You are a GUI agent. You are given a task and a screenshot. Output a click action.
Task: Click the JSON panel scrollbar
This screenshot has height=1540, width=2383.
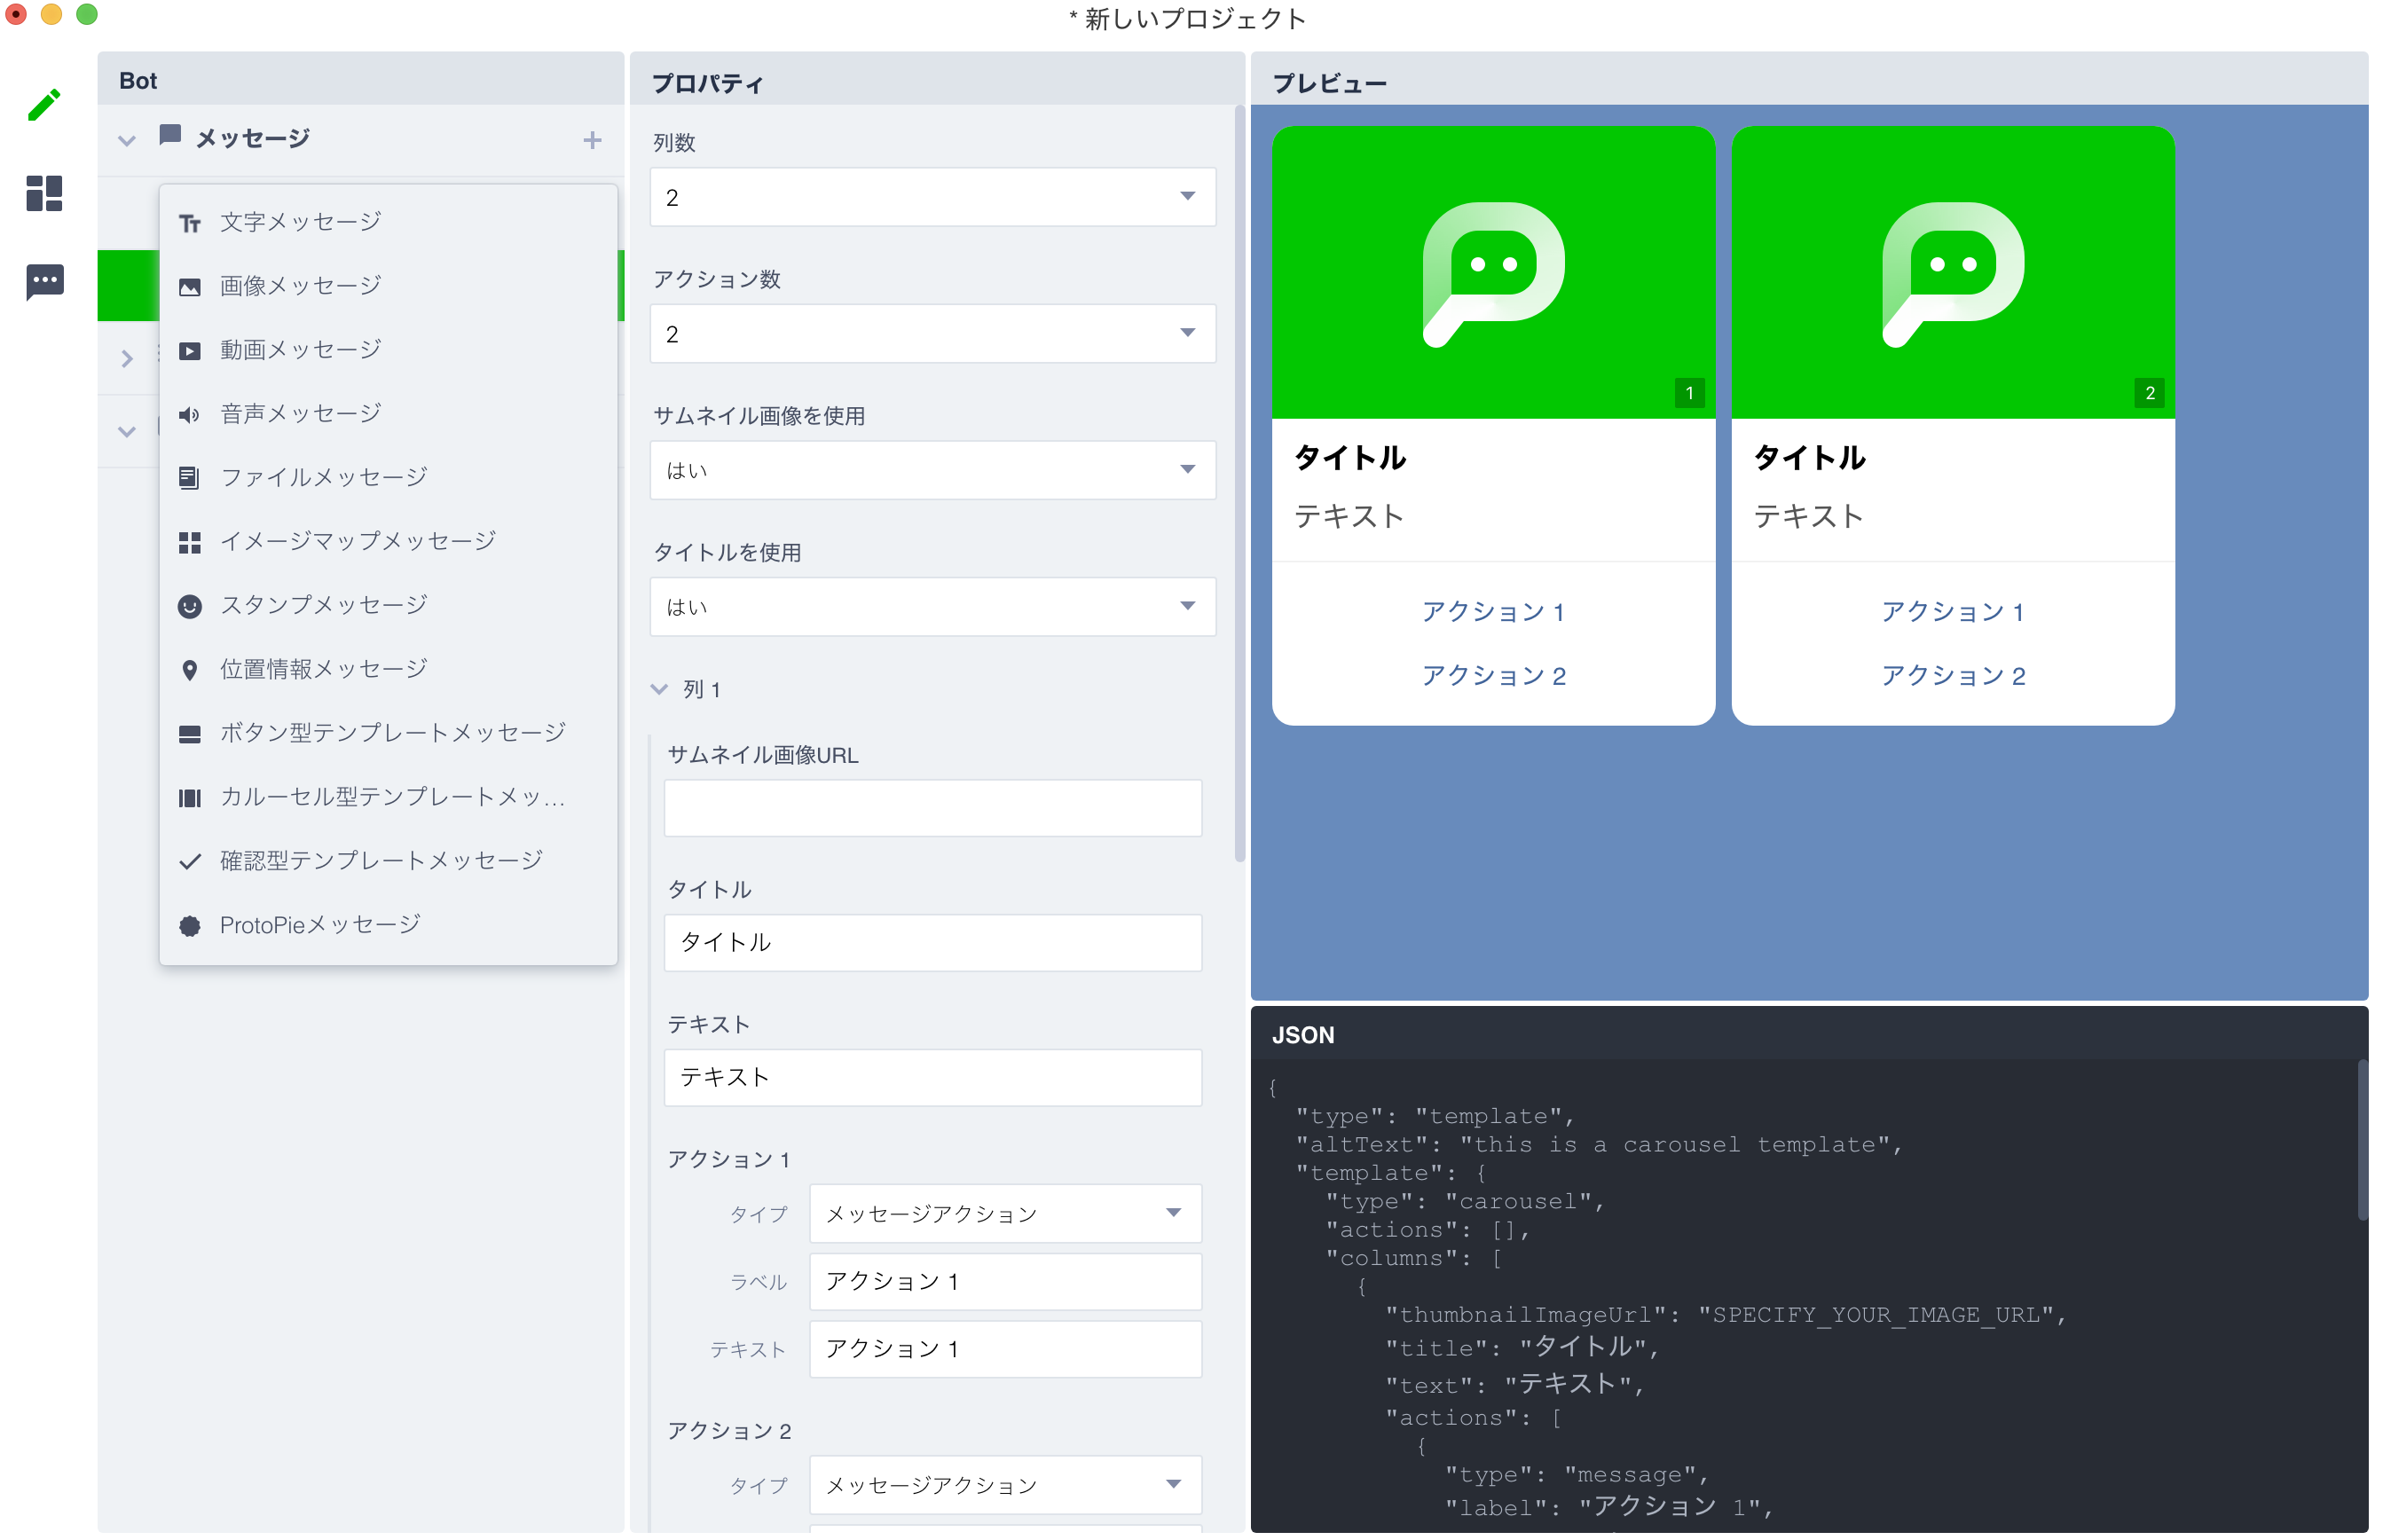(x=2362, y=1140)
